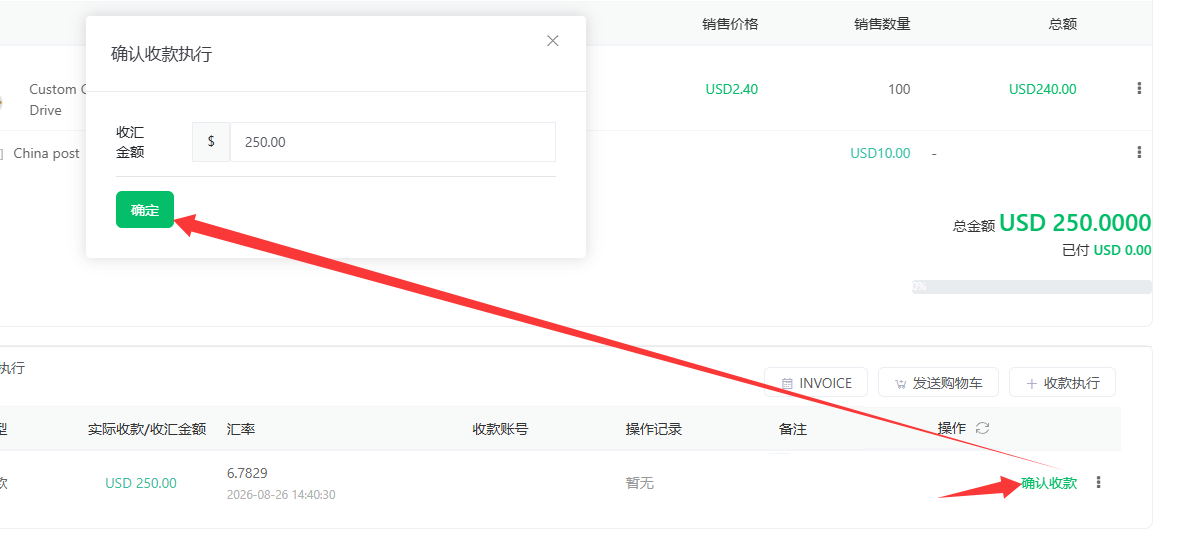Screen dimensions: 1179x549
Task: Open the more options menu beside 确认收款
Action: [x=1099, y=483]
